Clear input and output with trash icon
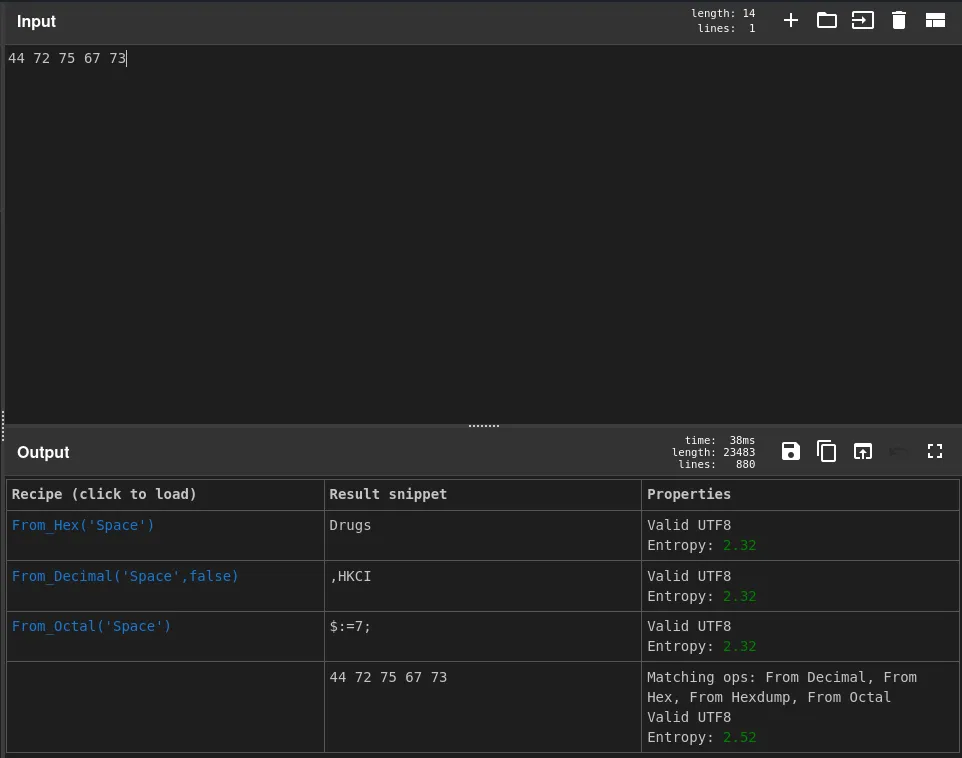 coord(899,21)
